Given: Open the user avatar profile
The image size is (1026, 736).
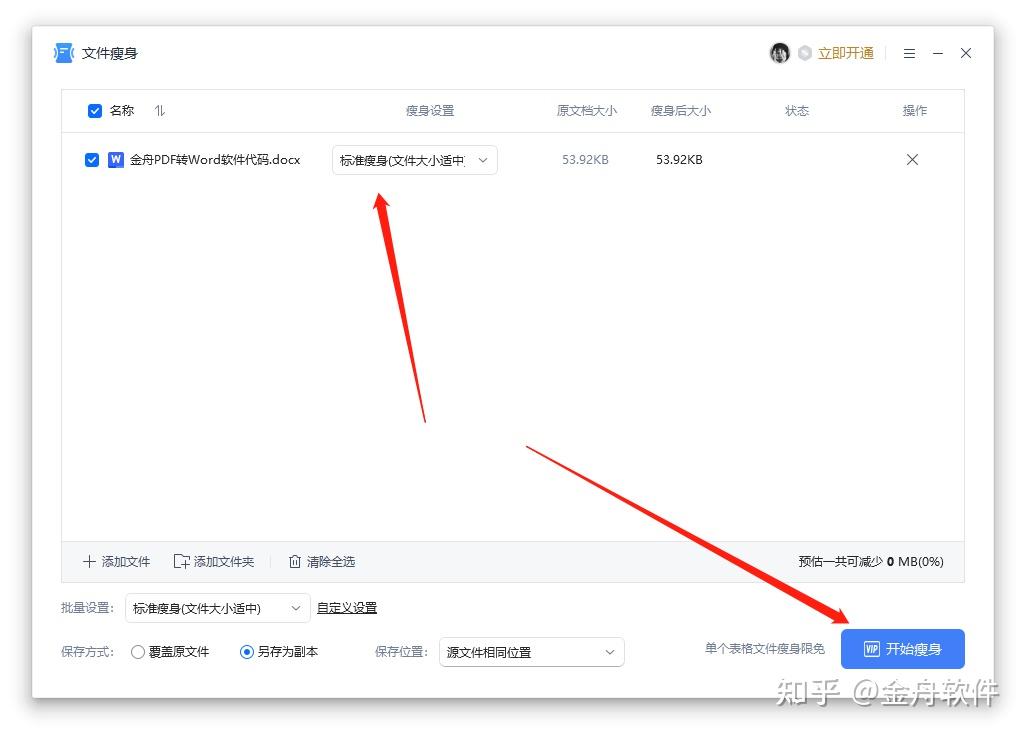Looking at the screenshot, I should (x=779, y=53).
